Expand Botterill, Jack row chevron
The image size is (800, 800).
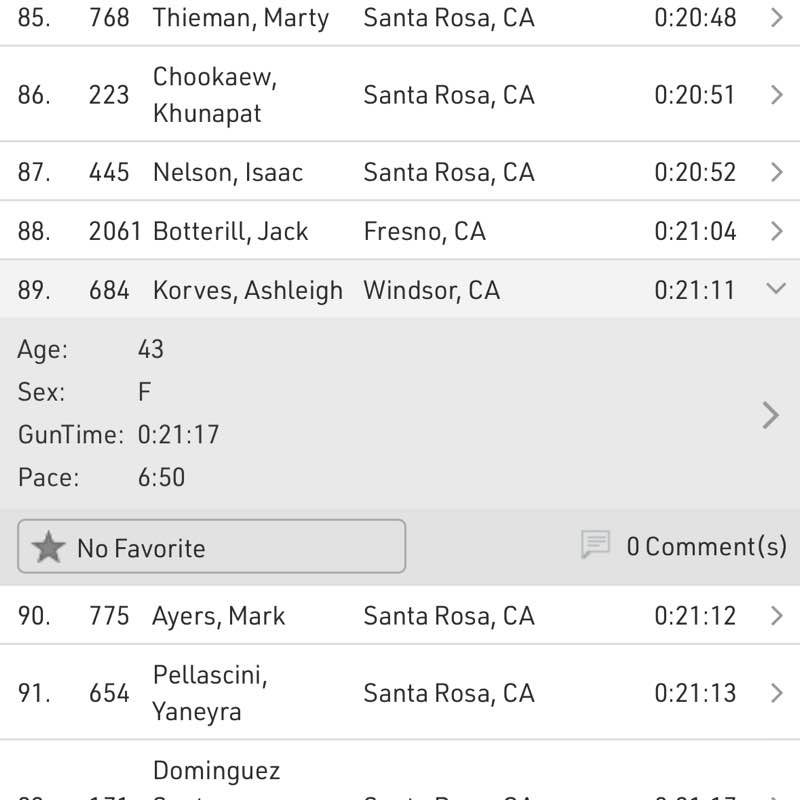pyautogui.click(x=777, y=231)
